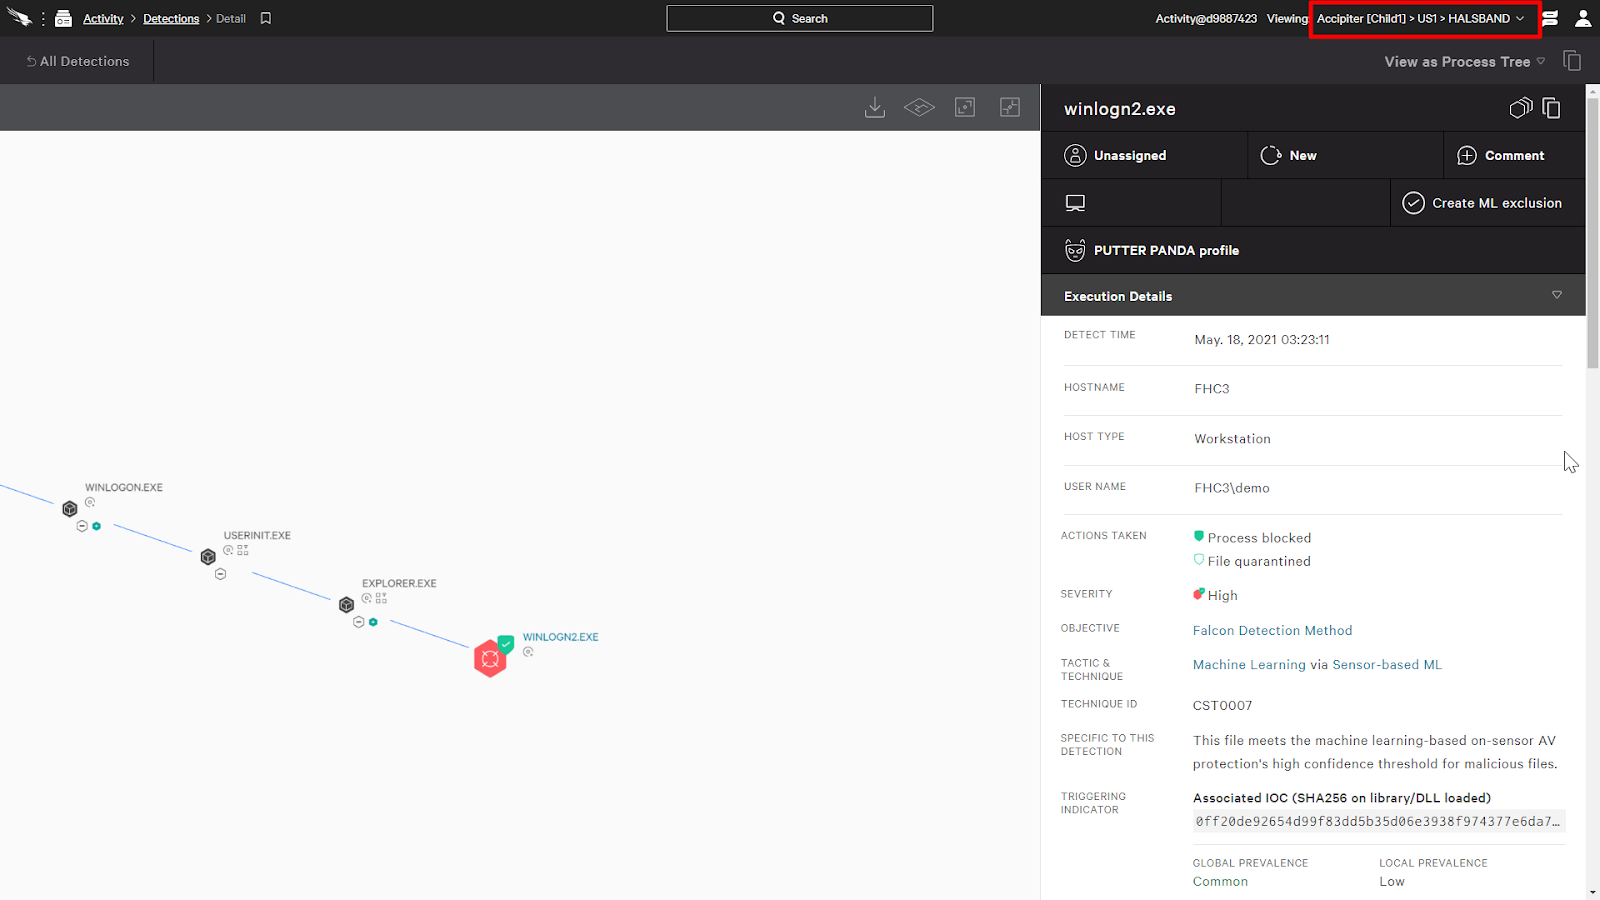1600x900 pixels.
Task: Collapse the children under WINLOGON.EXE
Action: pyautogui.click(x=82, y=526)
